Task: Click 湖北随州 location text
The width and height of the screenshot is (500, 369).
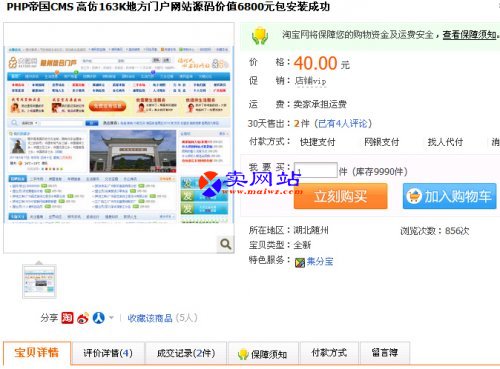Action: [311, 230]
